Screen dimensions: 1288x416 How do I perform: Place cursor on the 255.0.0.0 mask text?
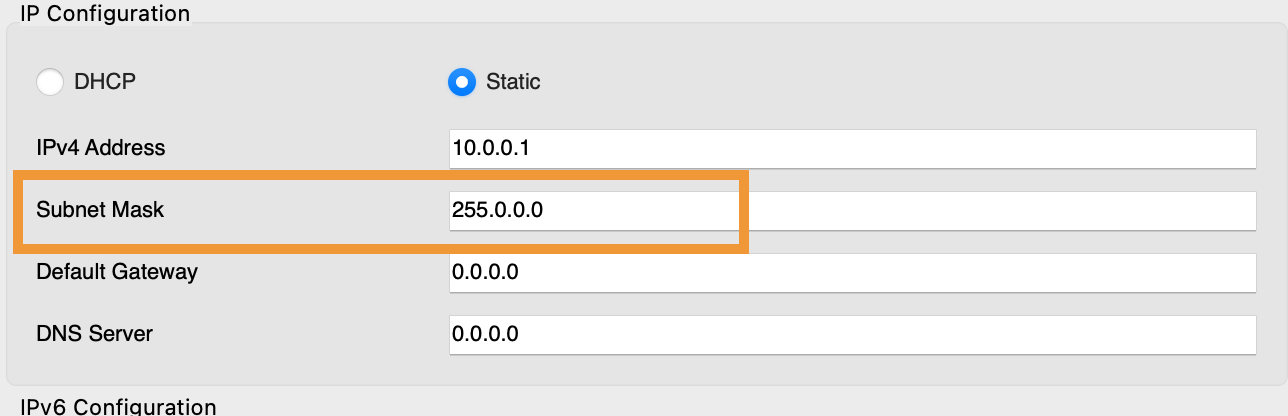coord(497,211)
